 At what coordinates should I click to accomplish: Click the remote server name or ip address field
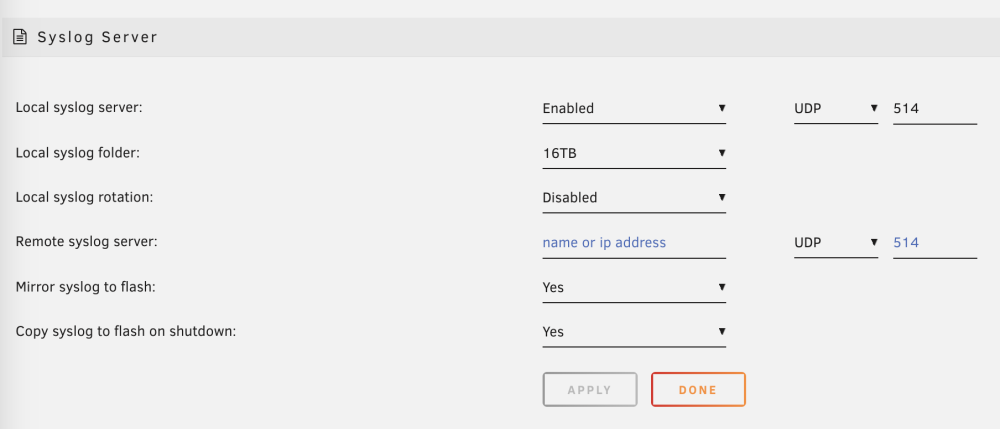pyautogui.click(x=634, y=243)
